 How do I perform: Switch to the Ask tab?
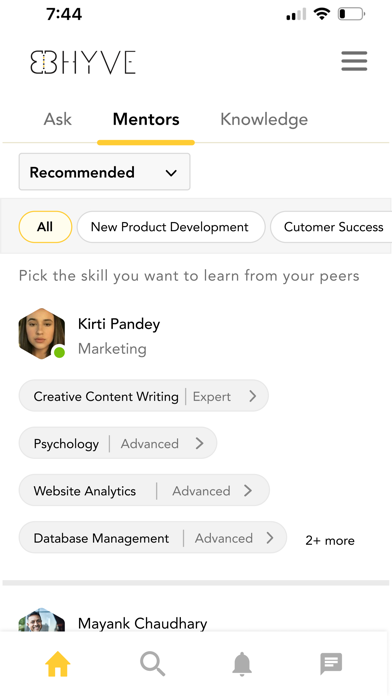point(58,119)
